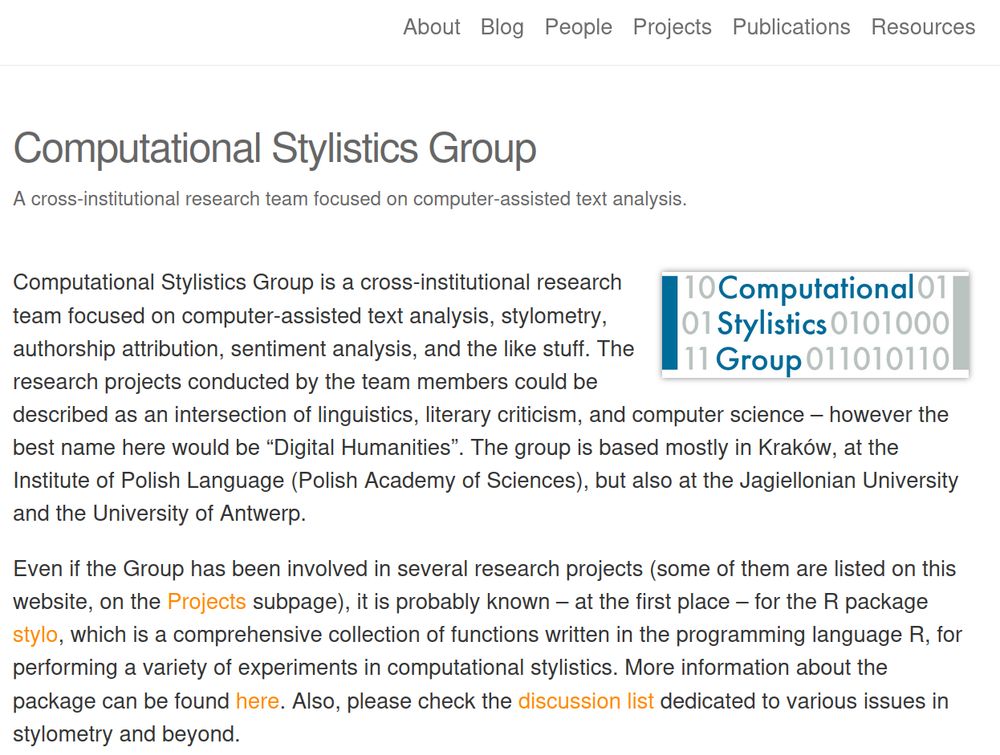Image resolution: width=1000 pixels, height=755 pixels.
Task: Open the Publications menu item
Action: [x=791, y=27]
